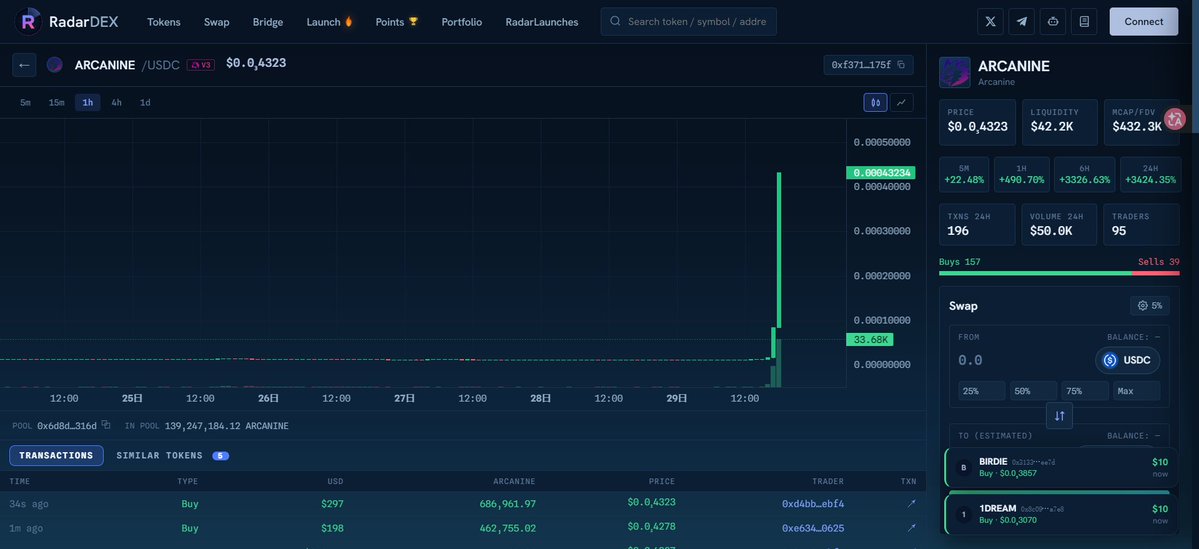
Task: Open the Launch menu item
Action: [x=330, y=22]
